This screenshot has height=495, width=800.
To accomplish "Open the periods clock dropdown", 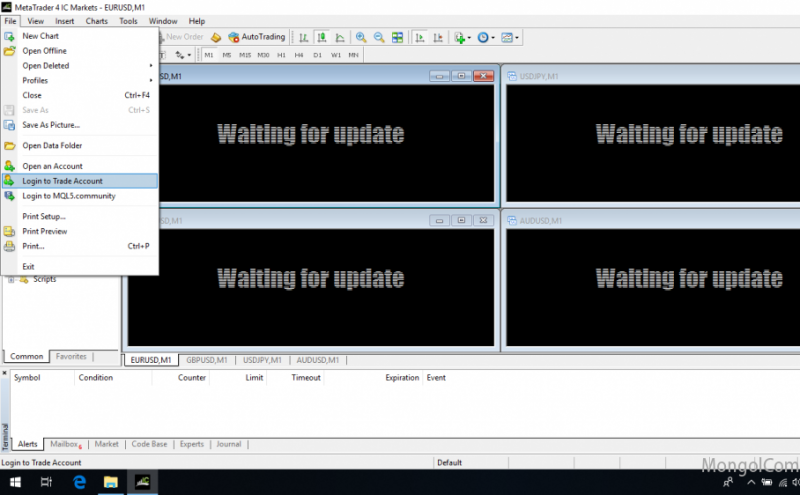I will (x=486, y=37).
